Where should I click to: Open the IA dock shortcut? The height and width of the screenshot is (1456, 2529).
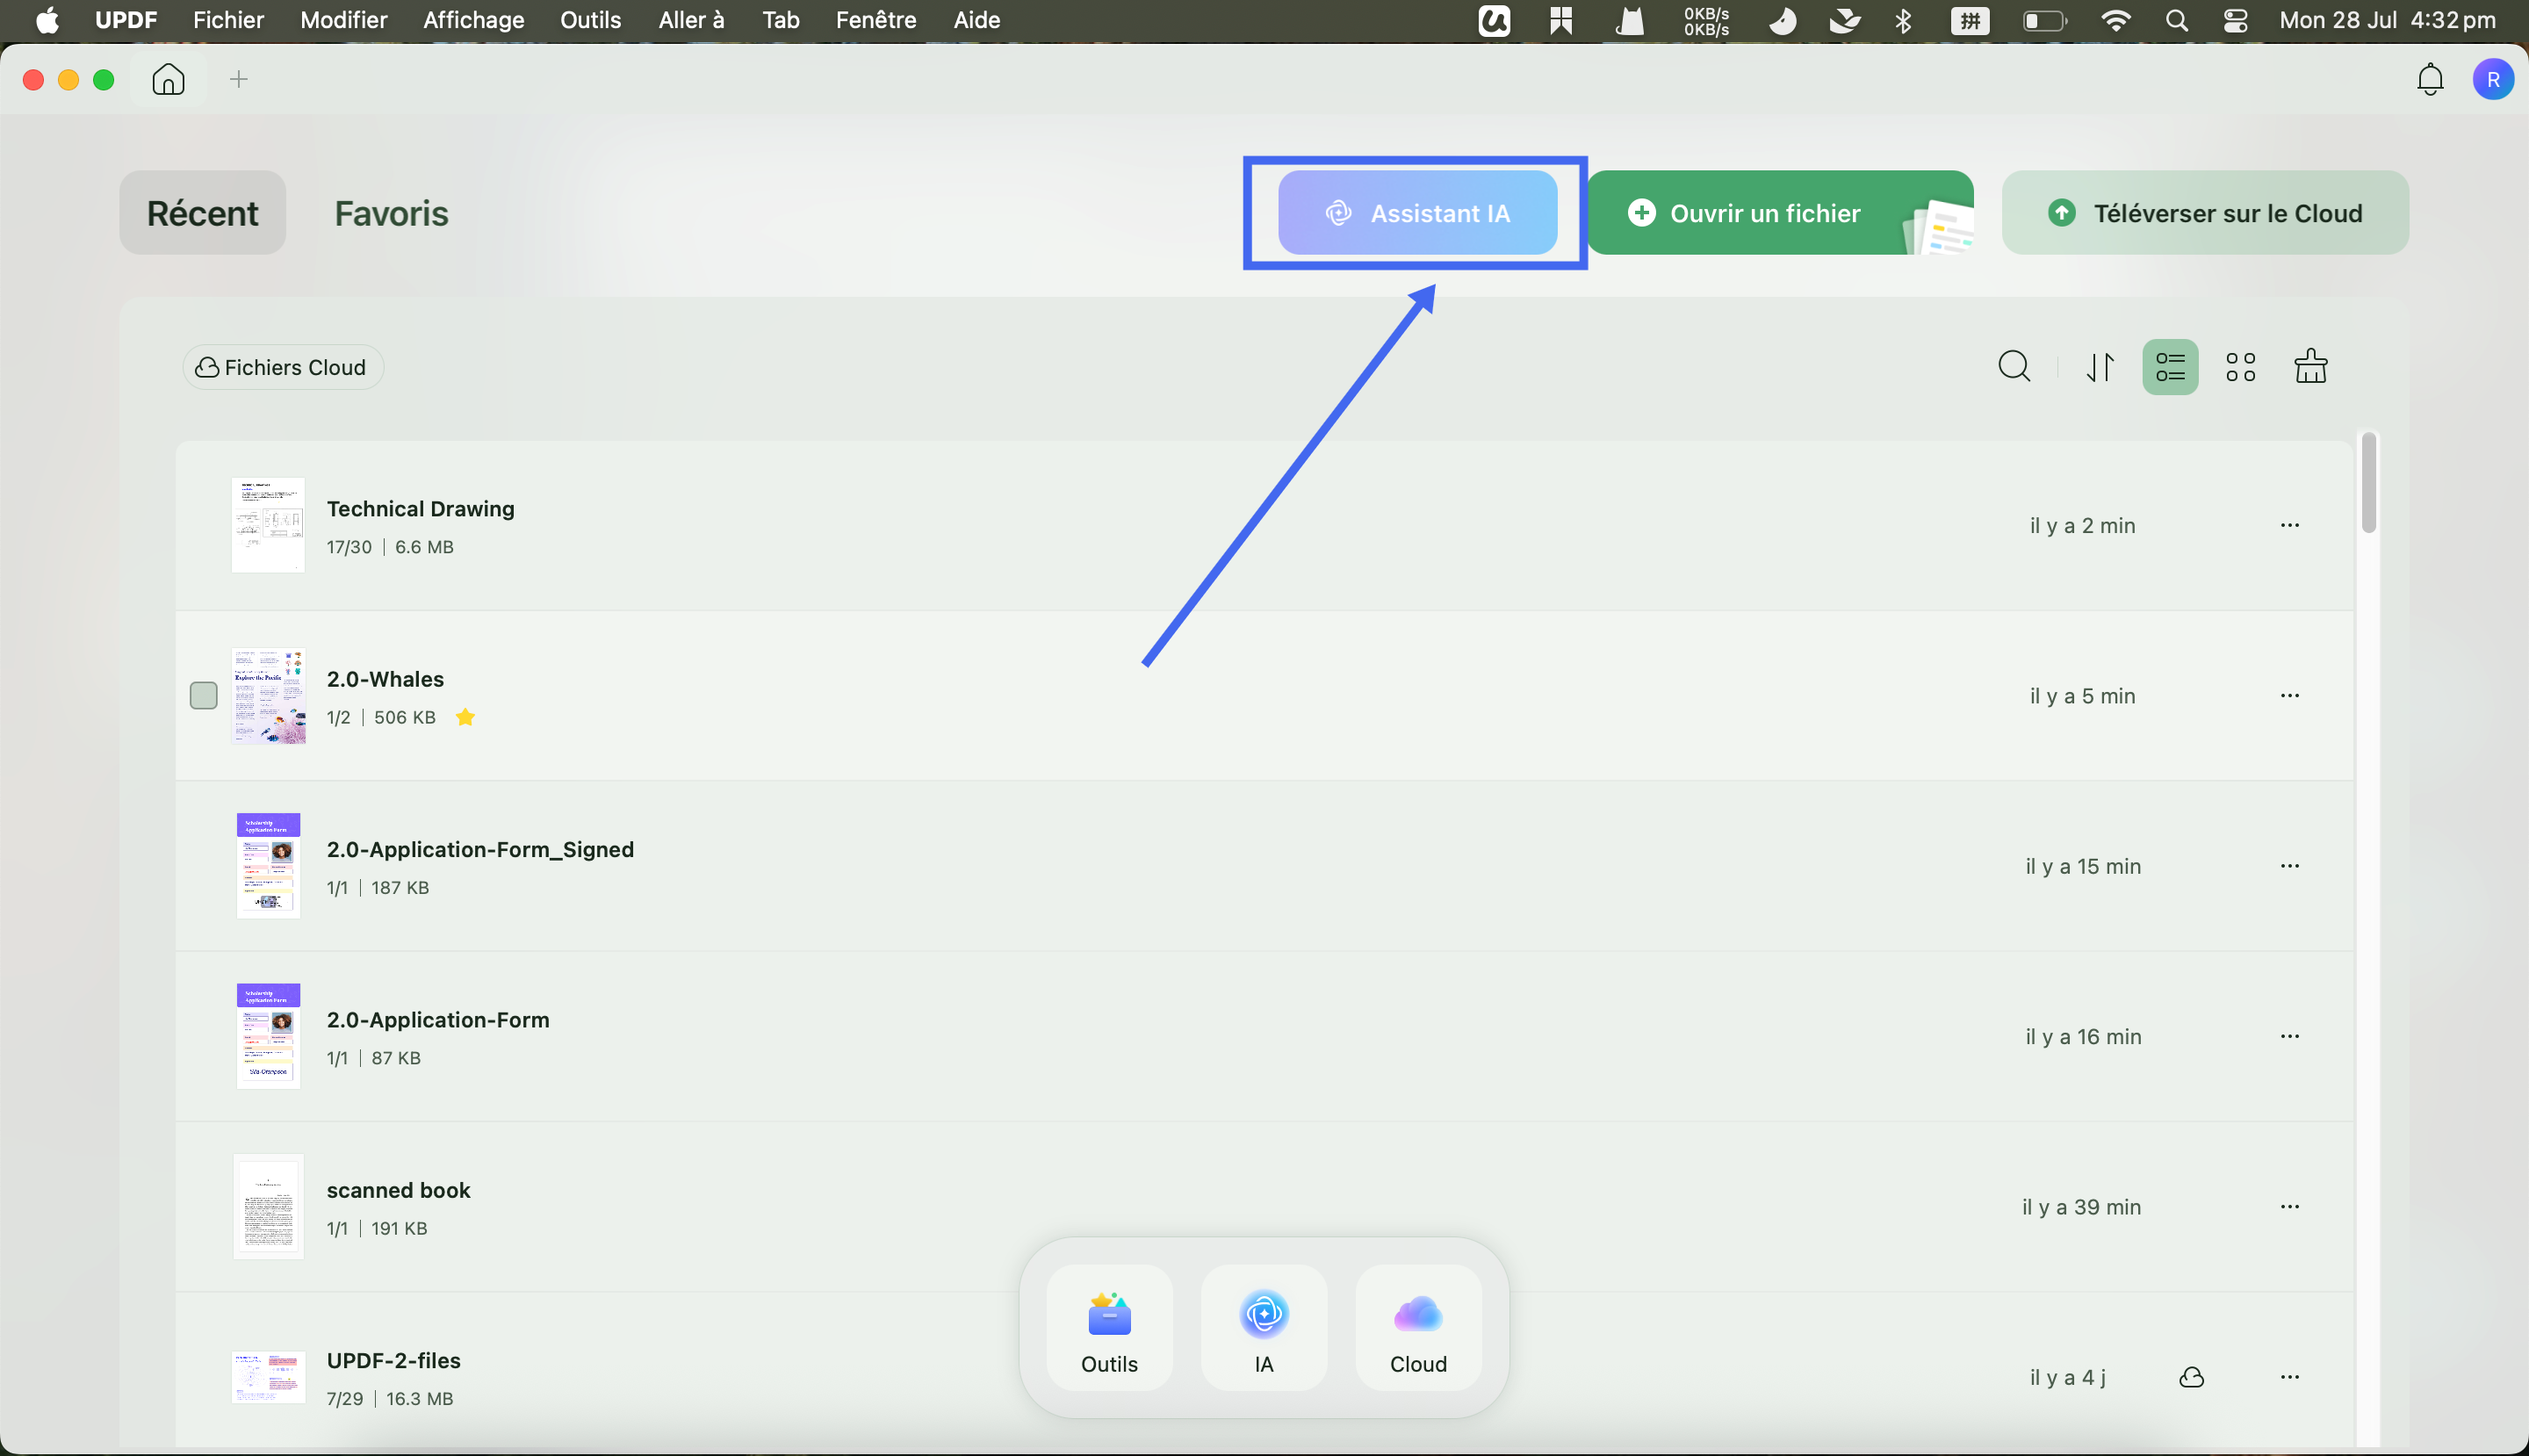[x=1264, y=1328]
